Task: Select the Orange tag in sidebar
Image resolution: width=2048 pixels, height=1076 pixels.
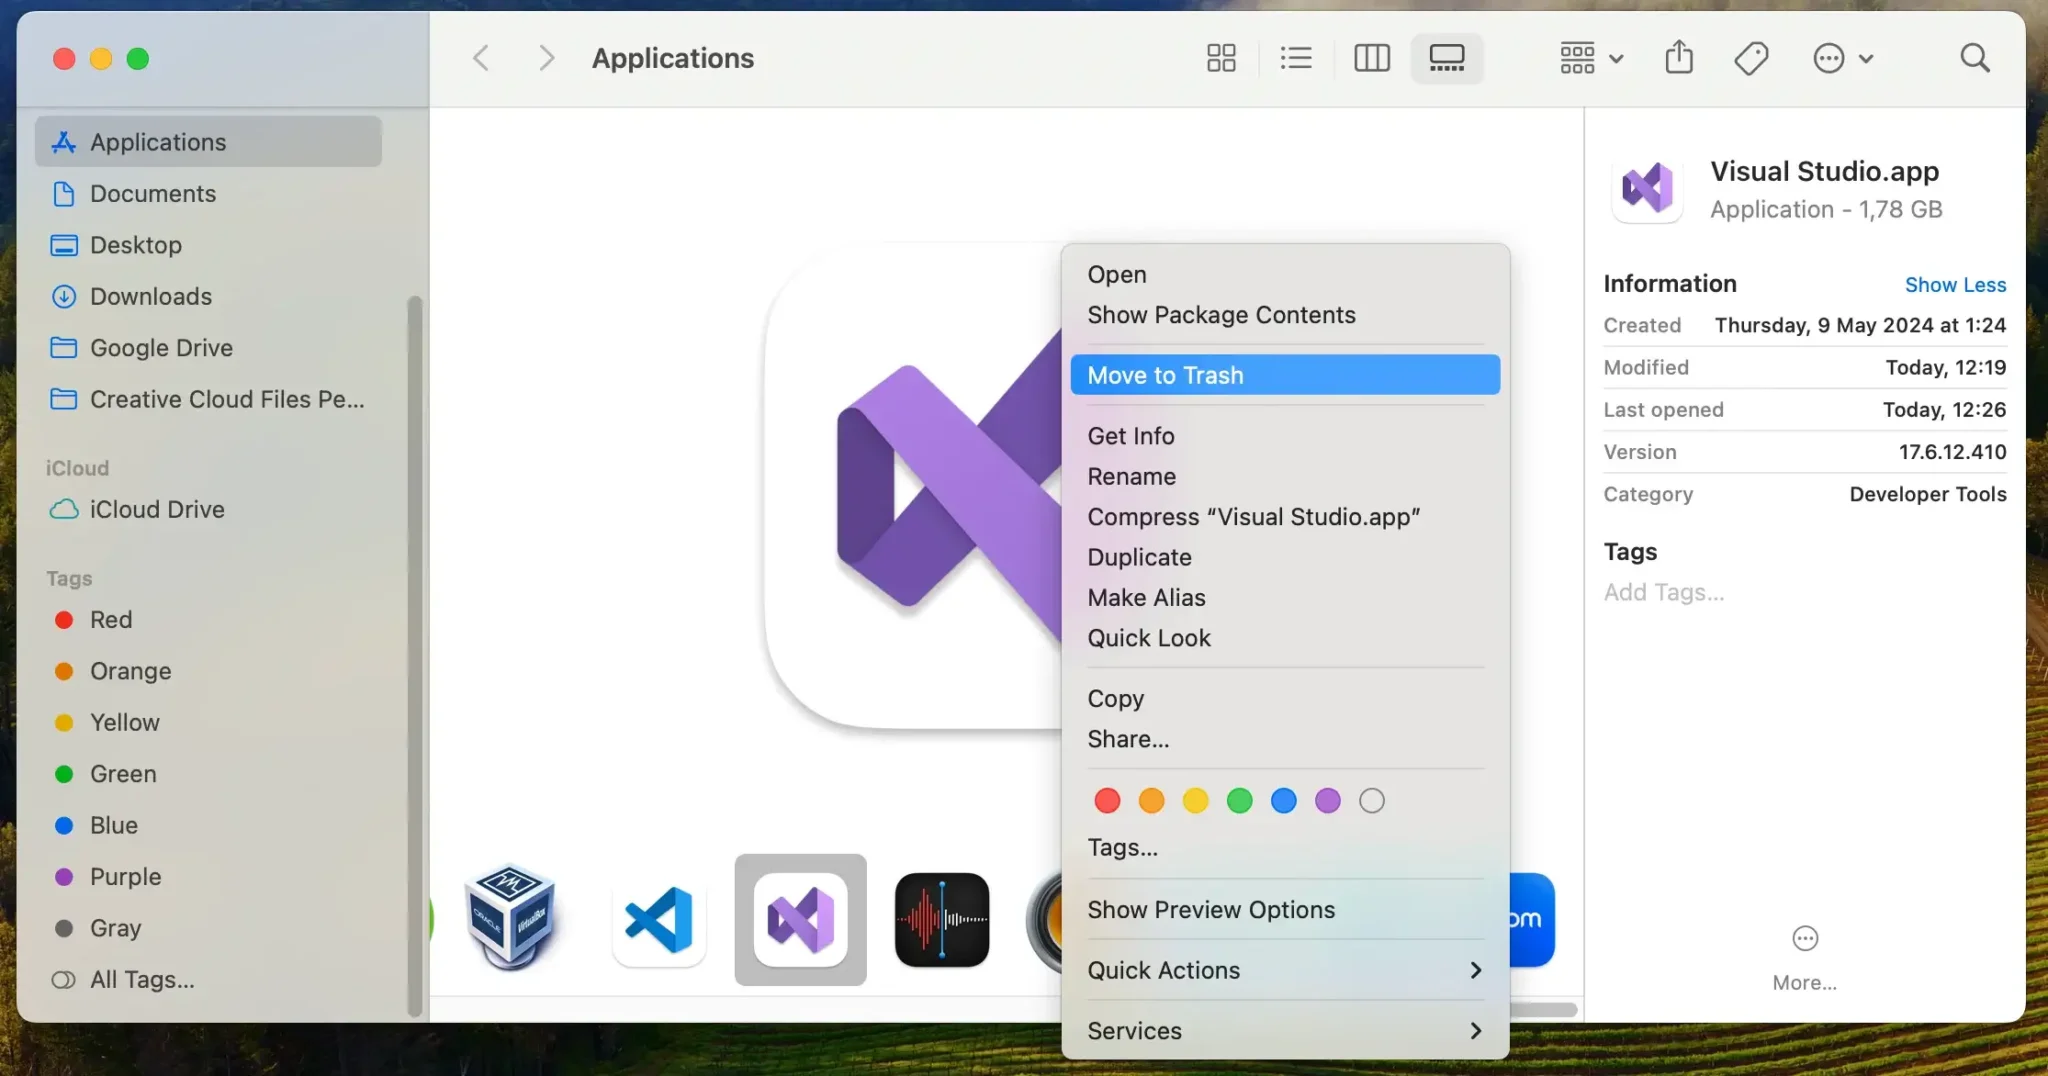Action: pos(209,671)
